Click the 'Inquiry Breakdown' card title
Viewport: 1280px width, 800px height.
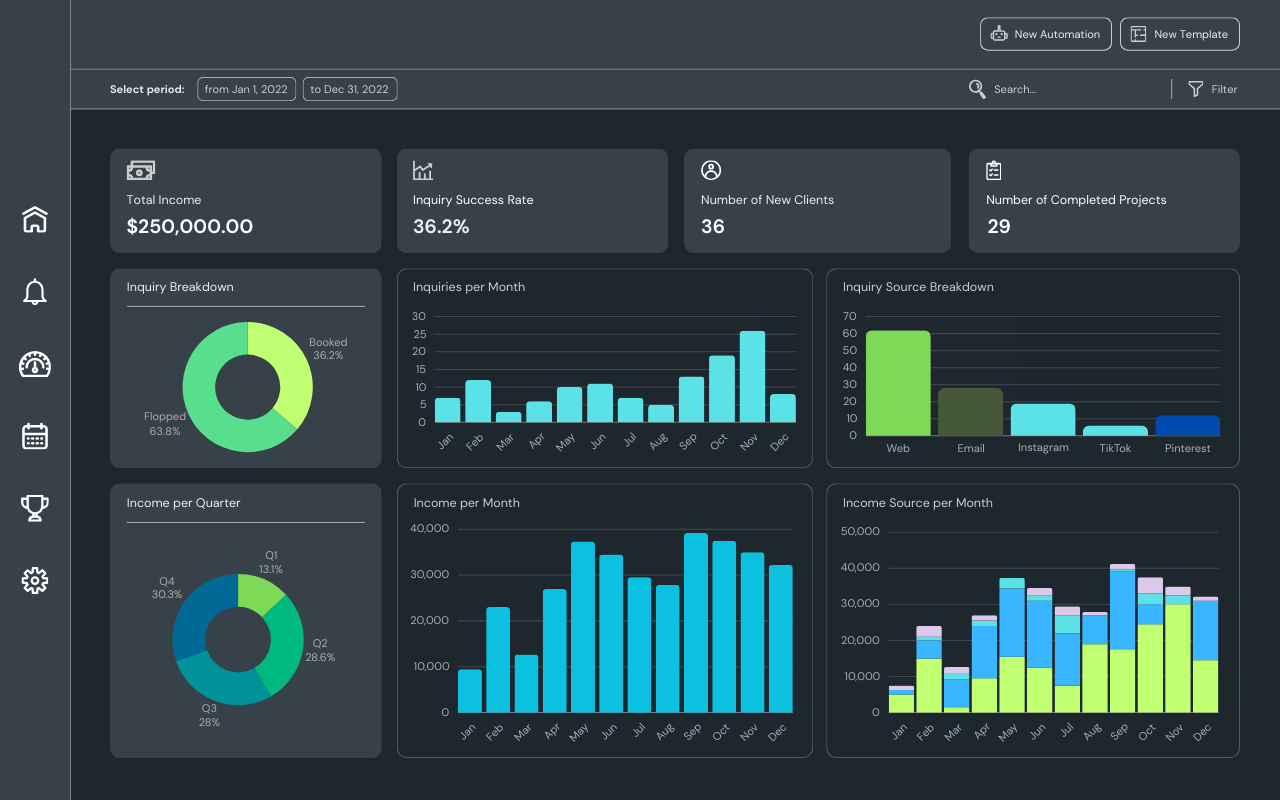pyautogui.click(x=180, y=287)
